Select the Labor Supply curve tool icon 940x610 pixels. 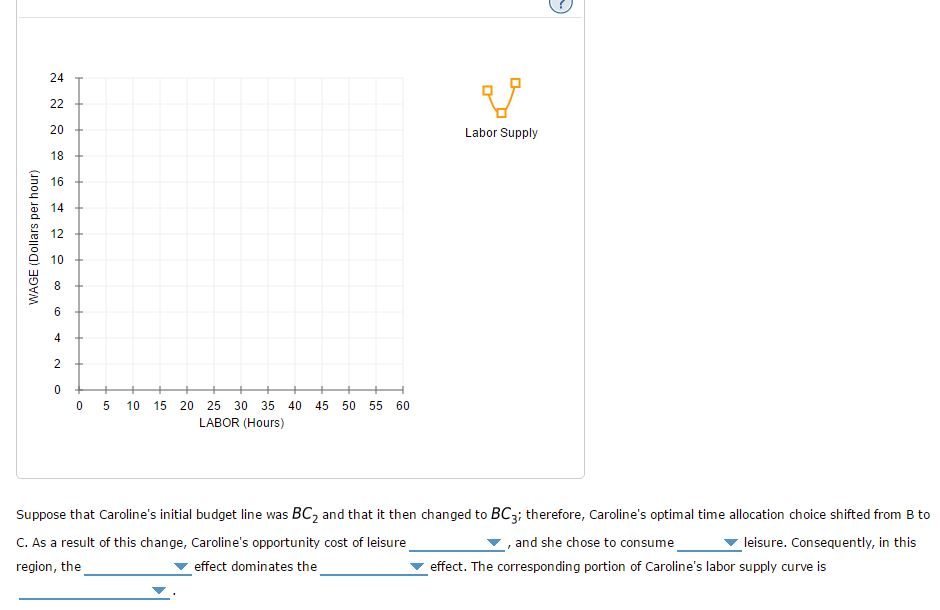pyautogui.click(x=501, y=97)
